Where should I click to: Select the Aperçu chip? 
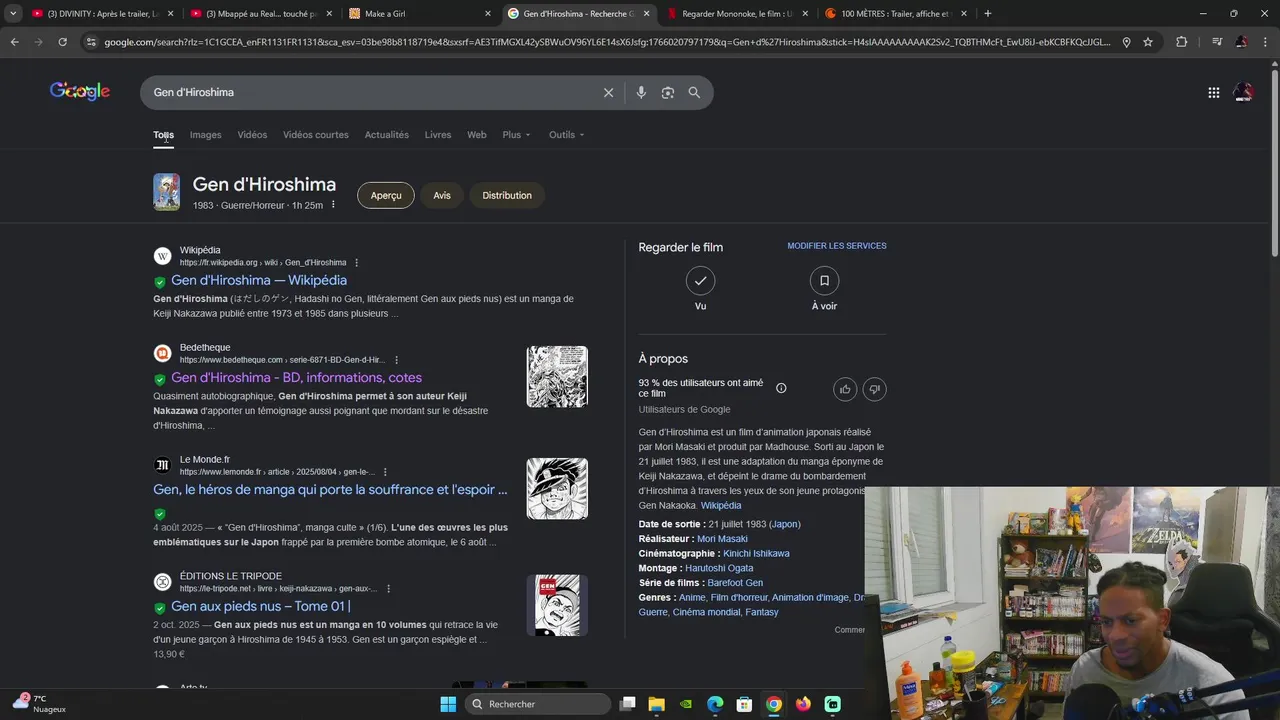pos(386,195)
